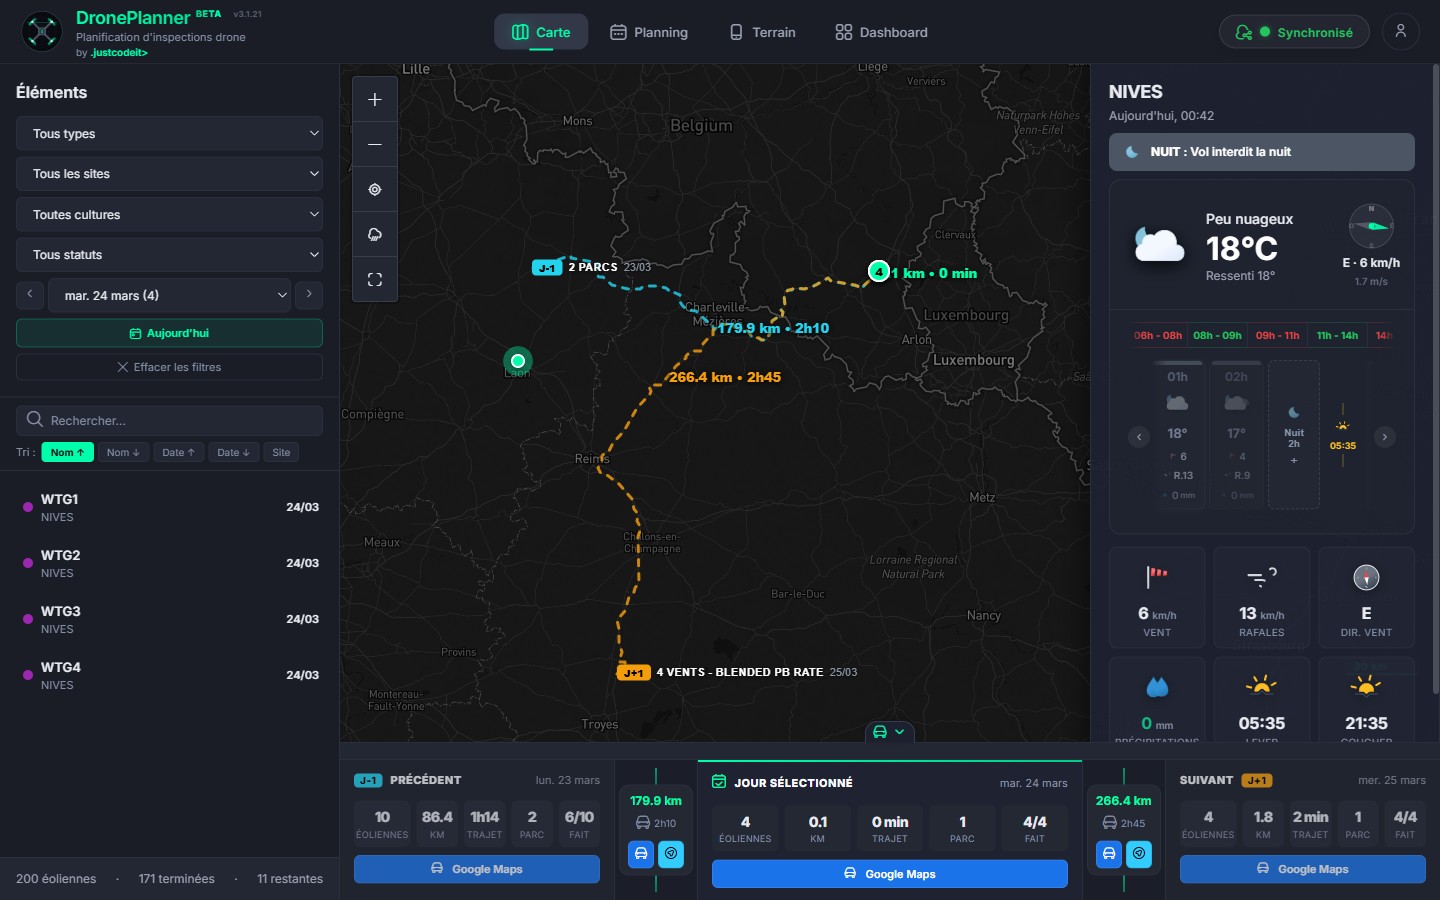Open car route for 179.9 km transfer

[x=642, y=854]
